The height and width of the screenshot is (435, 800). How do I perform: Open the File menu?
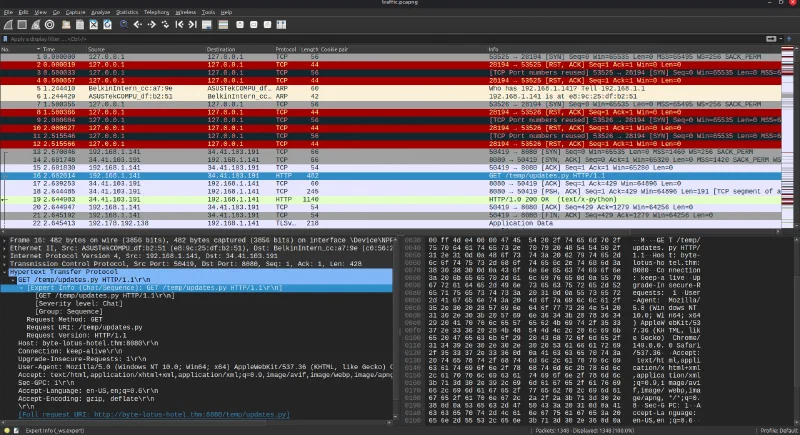pos(8,12)
